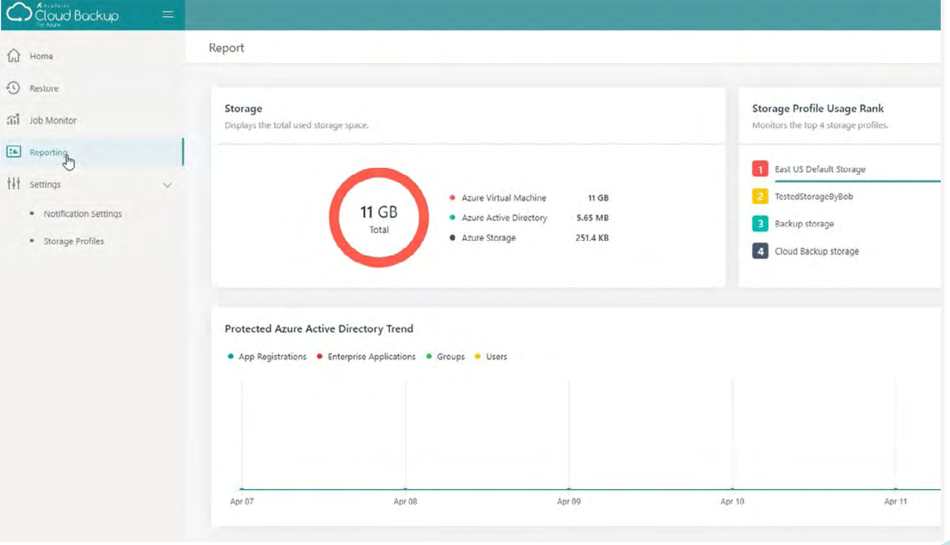Image resolution: width=950 pixels, height=545 pixels.
Task: Open the Home page
Action: 41,56
